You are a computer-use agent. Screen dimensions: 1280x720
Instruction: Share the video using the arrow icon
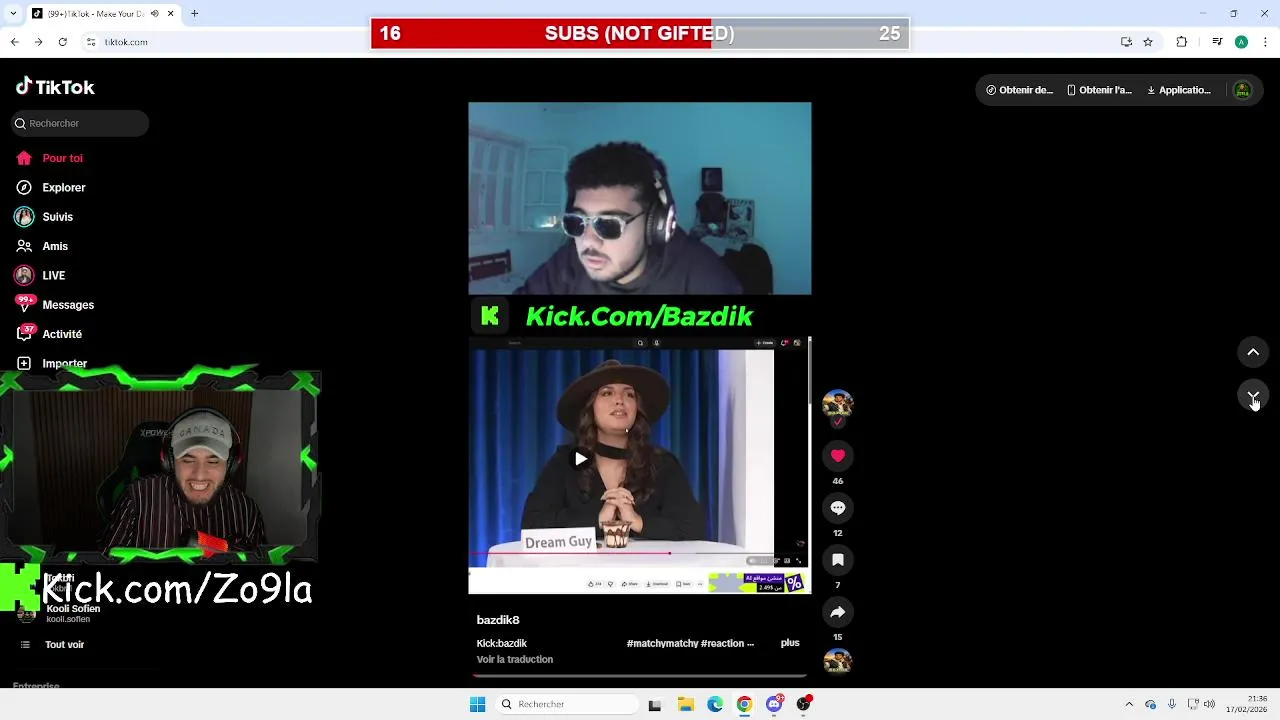click(x=838, y=612)
